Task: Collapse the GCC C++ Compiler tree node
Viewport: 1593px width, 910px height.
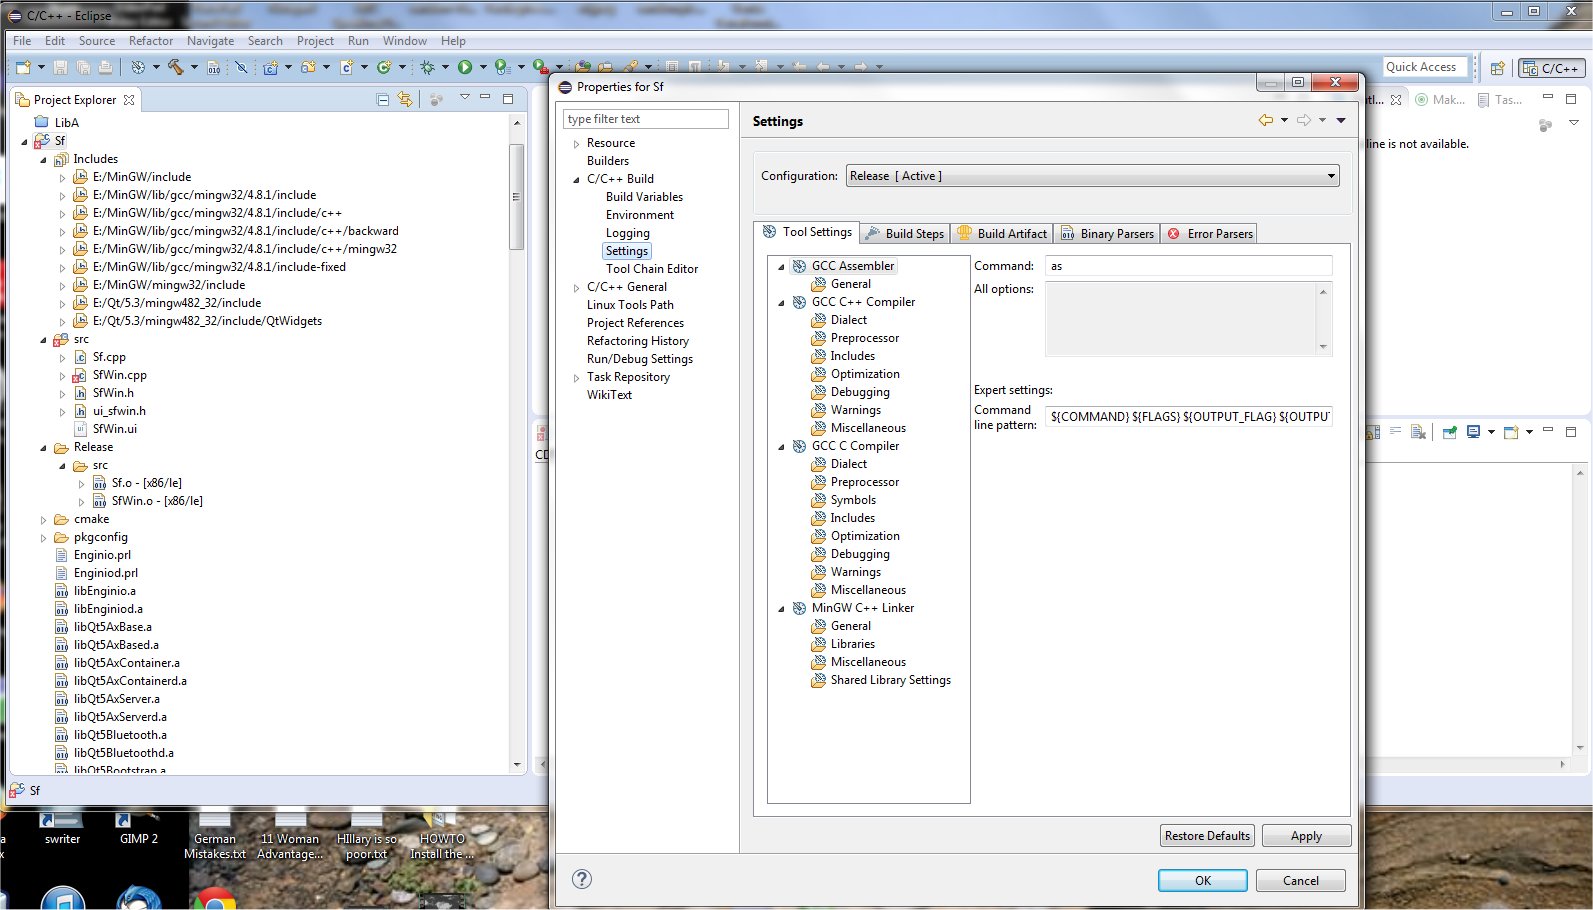Action: pos(782,302)
